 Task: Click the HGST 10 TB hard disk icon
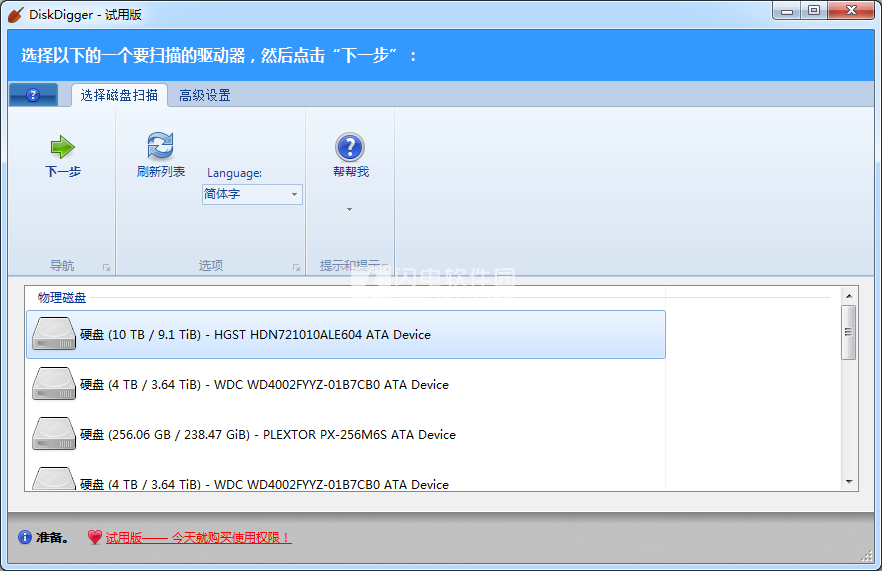click(54, 334)
